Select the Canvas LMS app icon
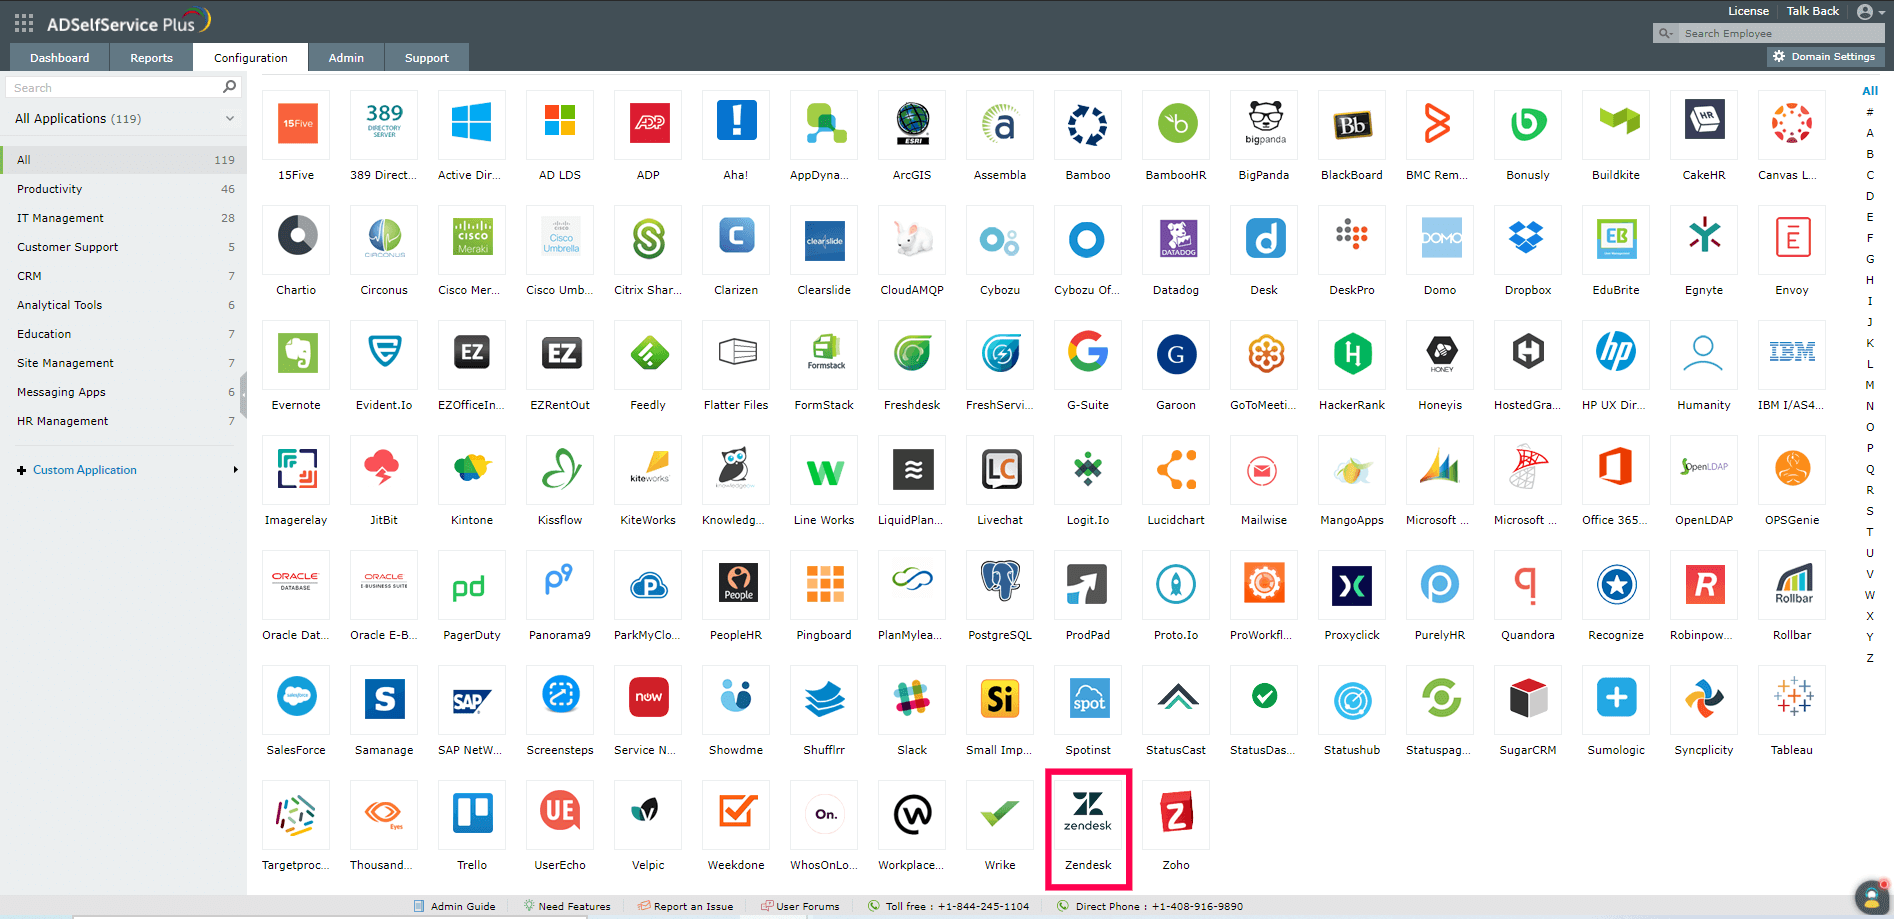Image resolution: width=1894 pixels, height=919 pixels. (1792, 125)
